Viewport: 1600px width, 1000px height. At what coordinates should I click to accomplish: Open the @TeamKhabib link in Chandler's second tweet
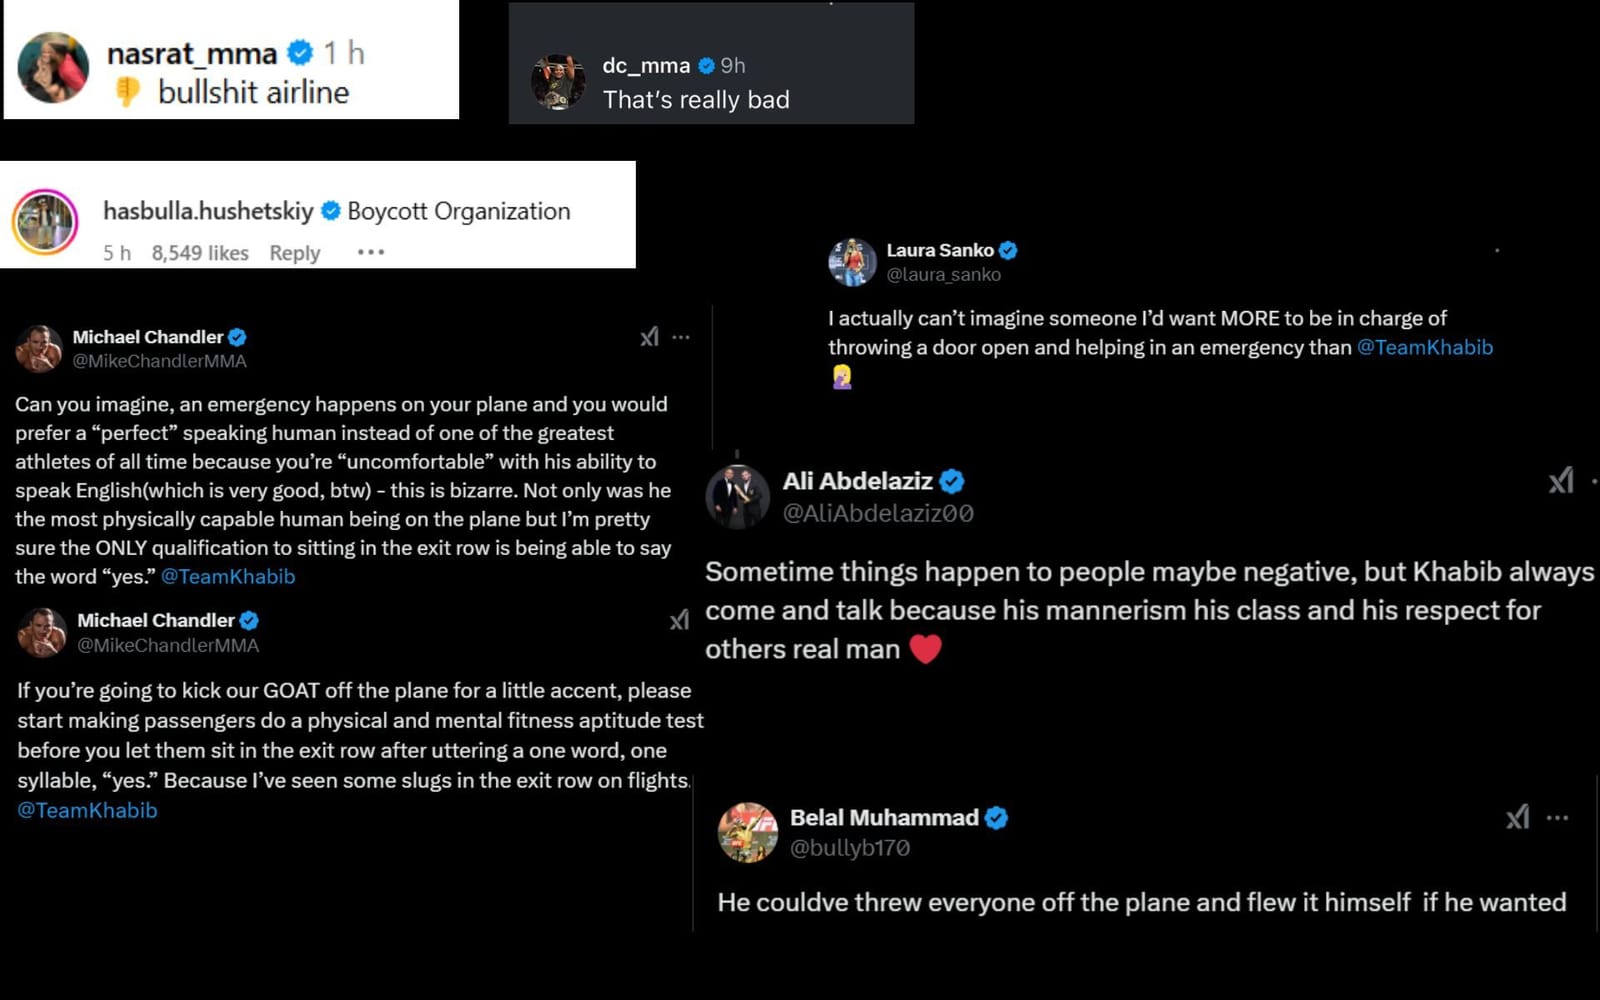(86, 810)
